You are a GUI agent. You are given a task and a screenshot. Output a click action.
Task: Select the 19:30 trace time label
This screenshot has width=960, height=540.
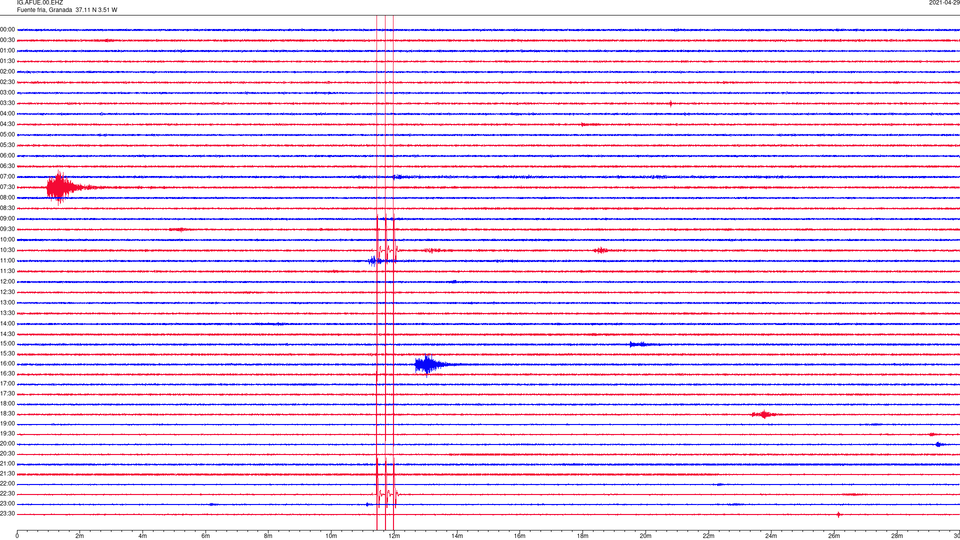7,433
